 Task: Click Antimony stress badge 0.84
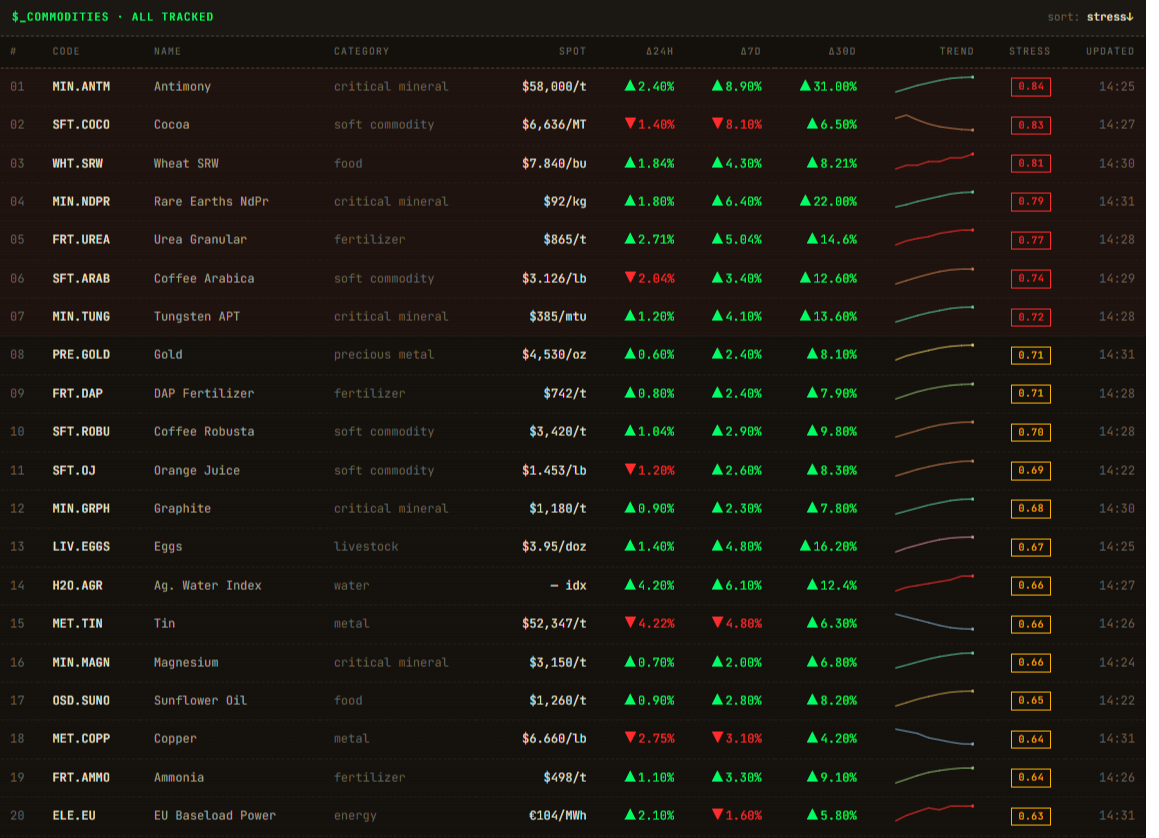coord(1030,86)
